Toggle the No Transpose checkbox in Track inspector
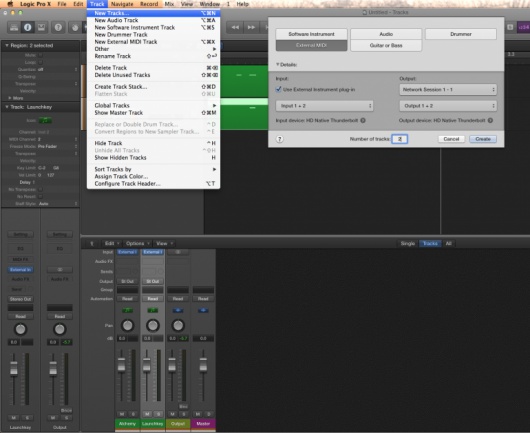The image size is (530, 433). pyautogui.click(x=41, y=189)
